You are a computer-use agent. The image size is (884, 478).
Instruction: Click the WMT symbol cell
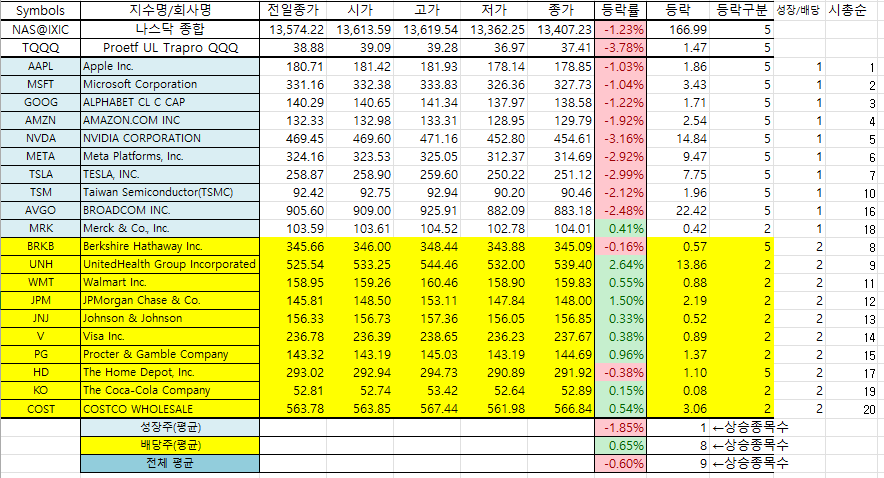click(41, 283)
